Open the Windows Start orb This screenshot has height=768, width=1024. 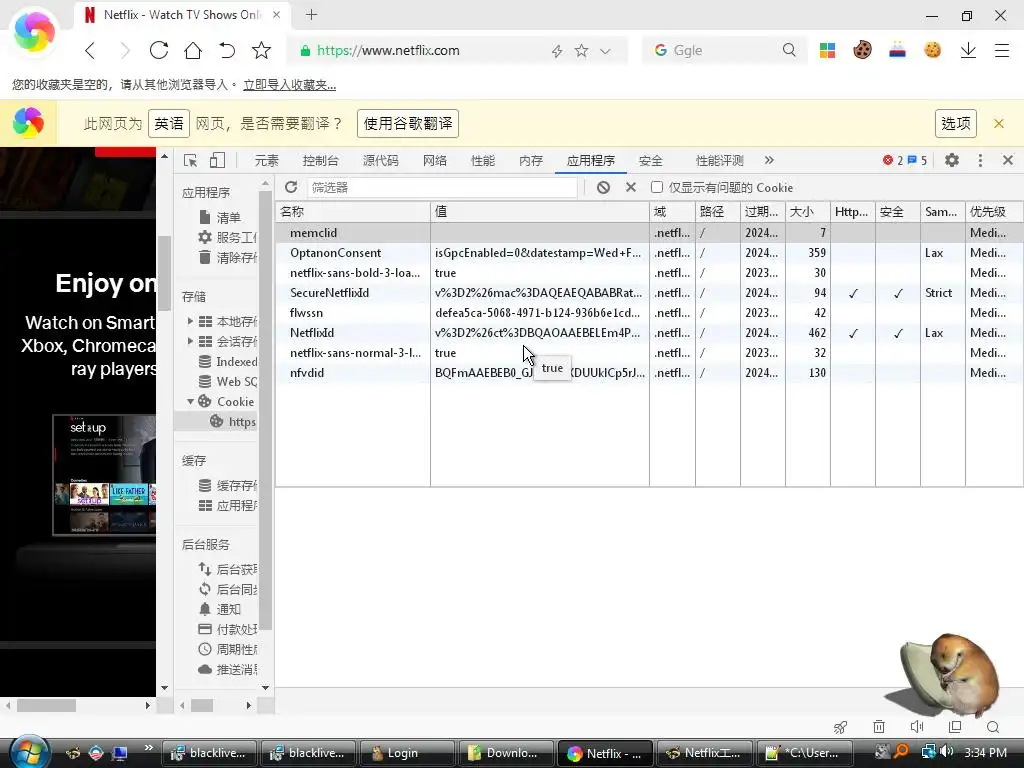click(x=29, y=752)
